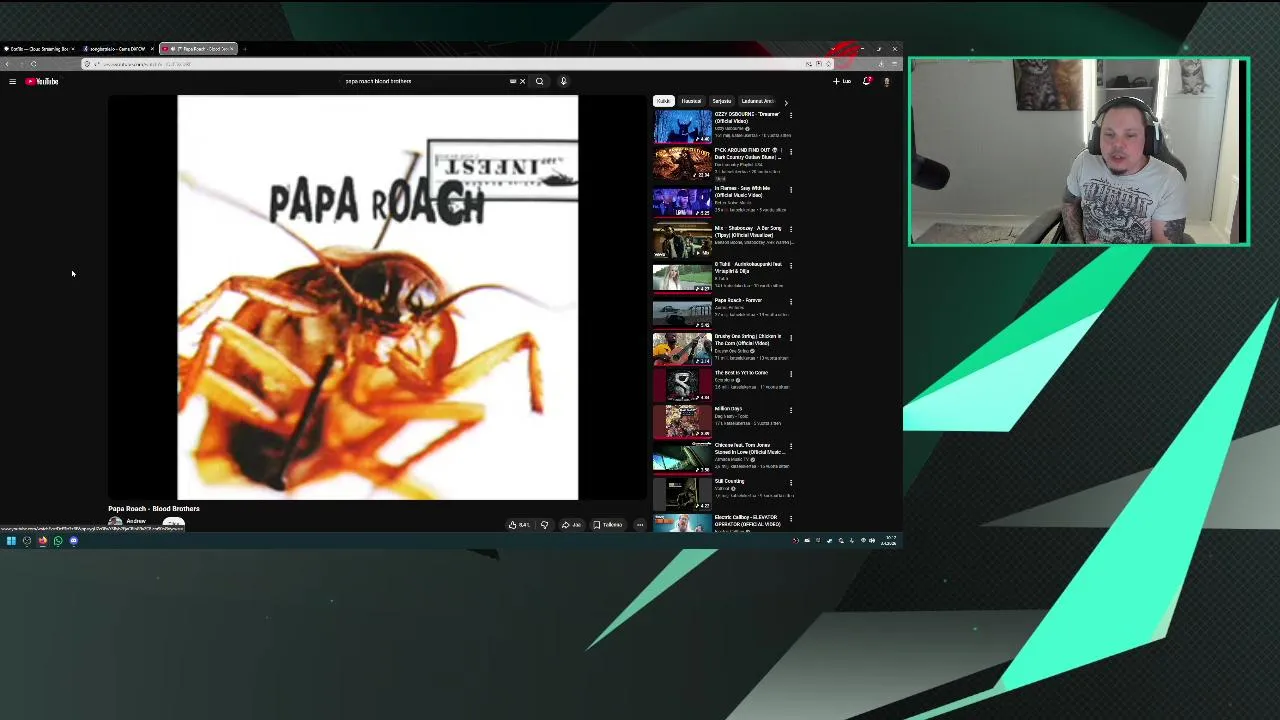Open the F*CK AROUND FIND OUT video thumbnail
This screenshot has width=1280, height=720.
682,164
